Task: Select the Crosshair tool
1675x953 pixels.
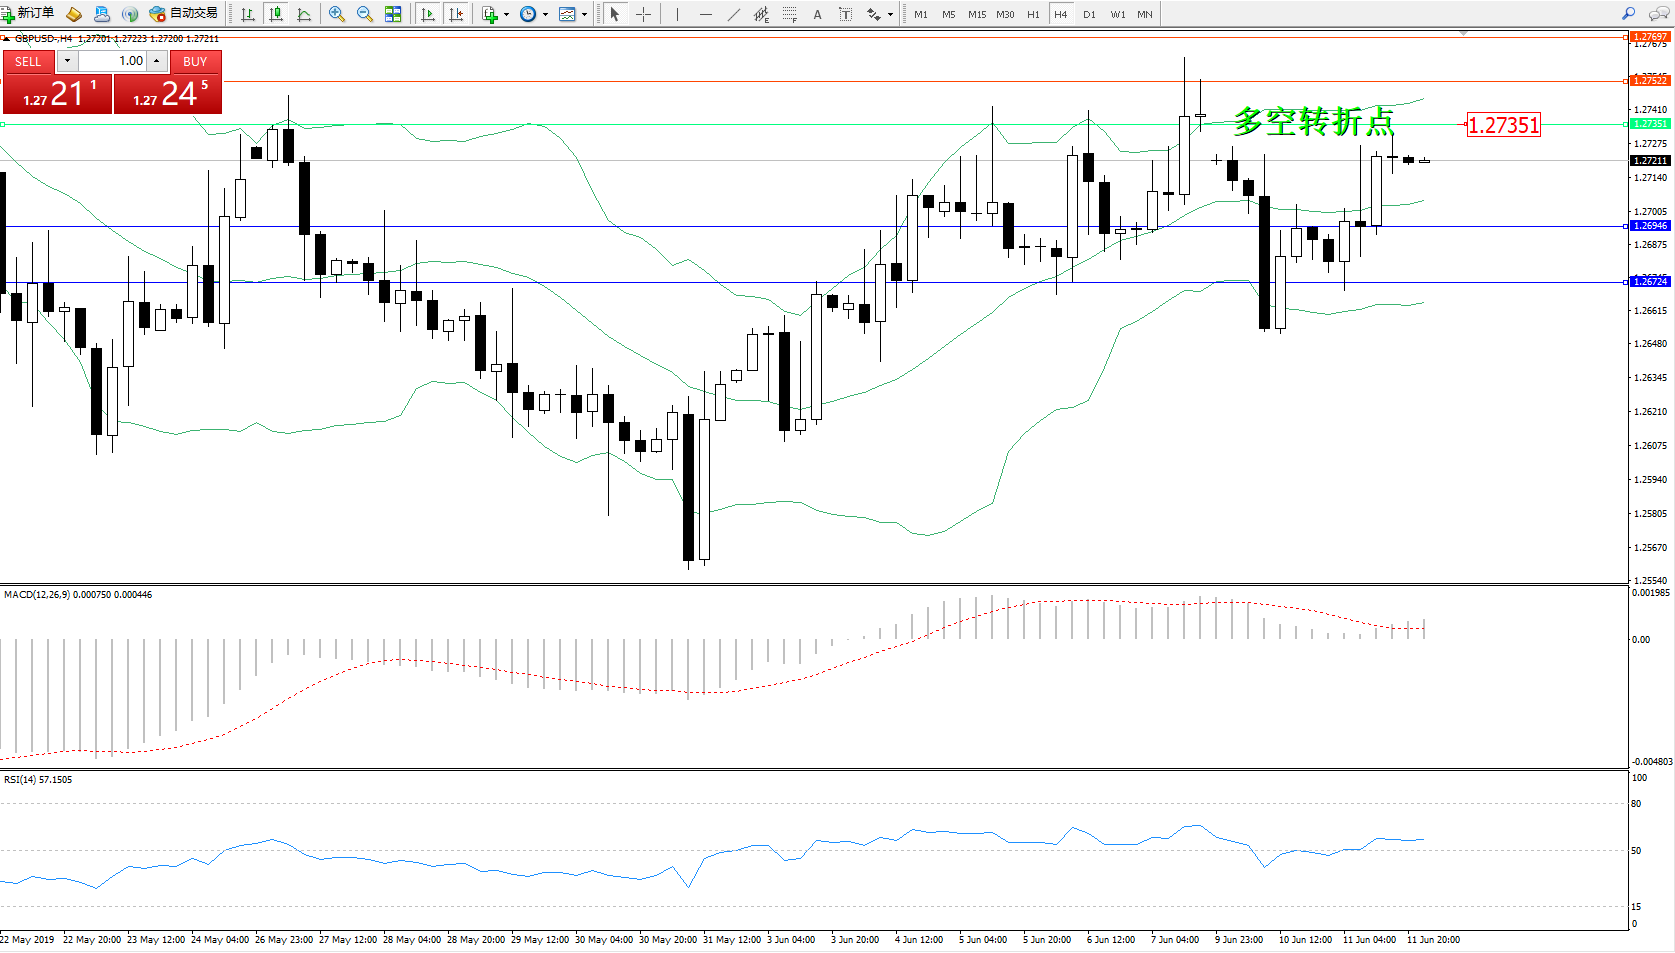Action: tap(643, 14)
